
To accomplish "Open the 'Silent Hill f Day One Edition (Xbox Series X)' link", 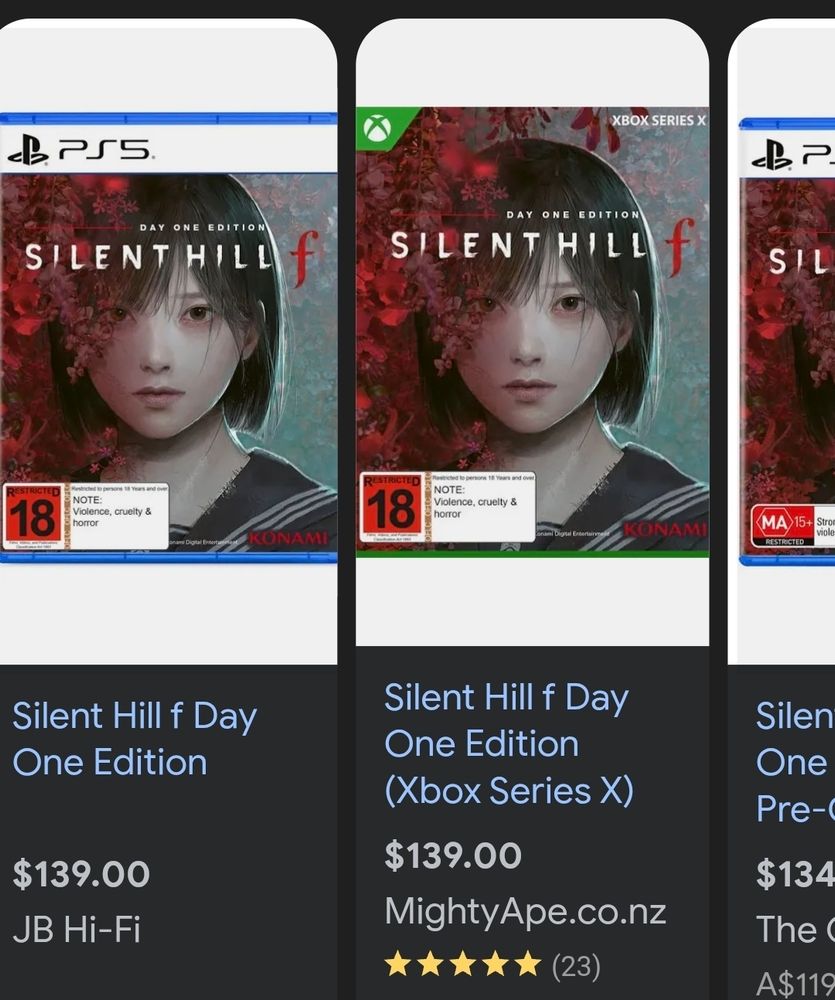I will click(x=508, y=744).
